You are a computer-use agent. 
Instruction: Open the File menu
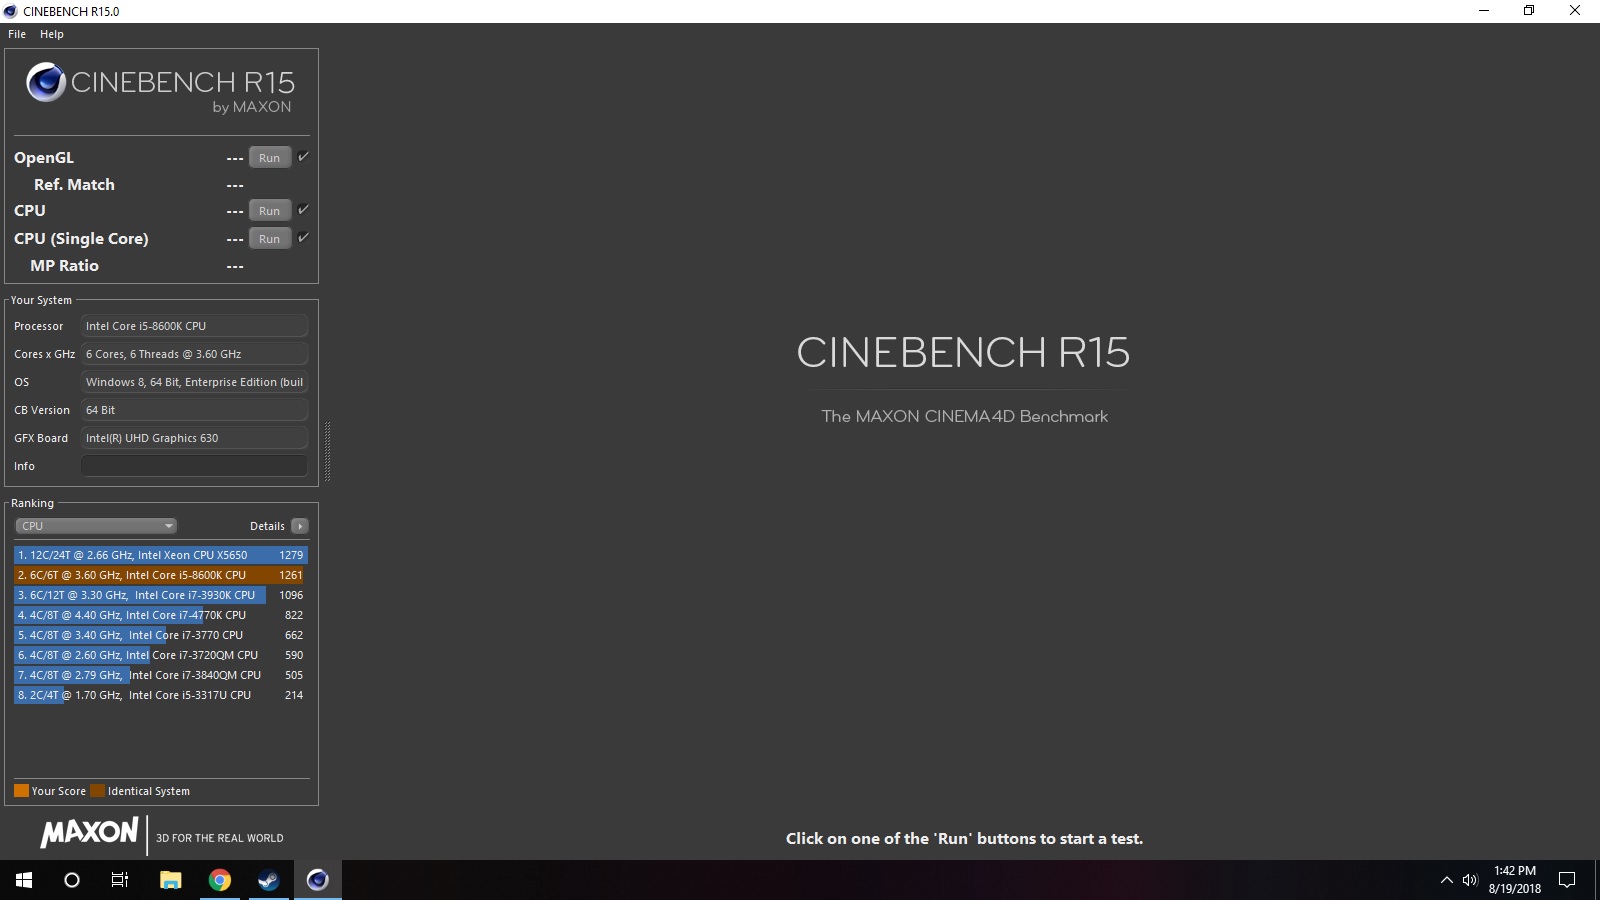(17, 34)
